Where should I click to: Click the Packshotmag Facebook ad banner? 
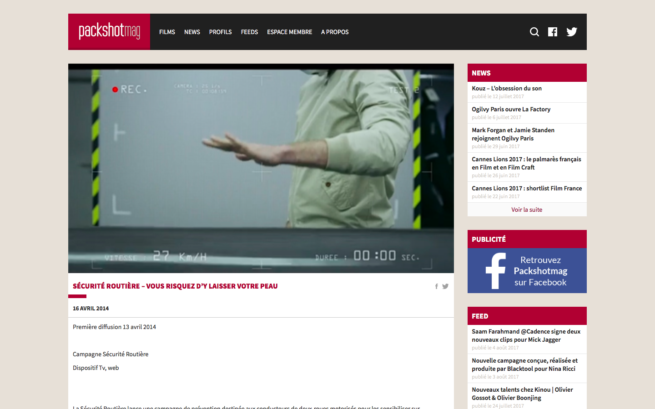point(526,270)
